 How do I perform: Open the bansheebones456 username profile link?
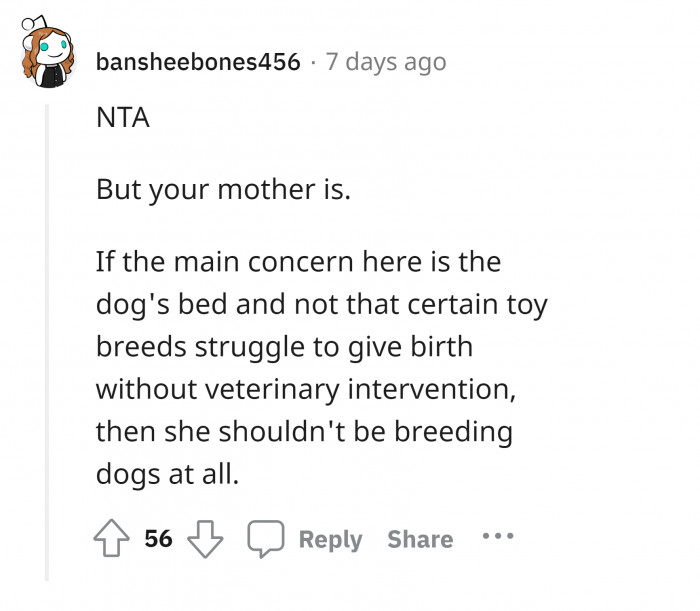198,62
